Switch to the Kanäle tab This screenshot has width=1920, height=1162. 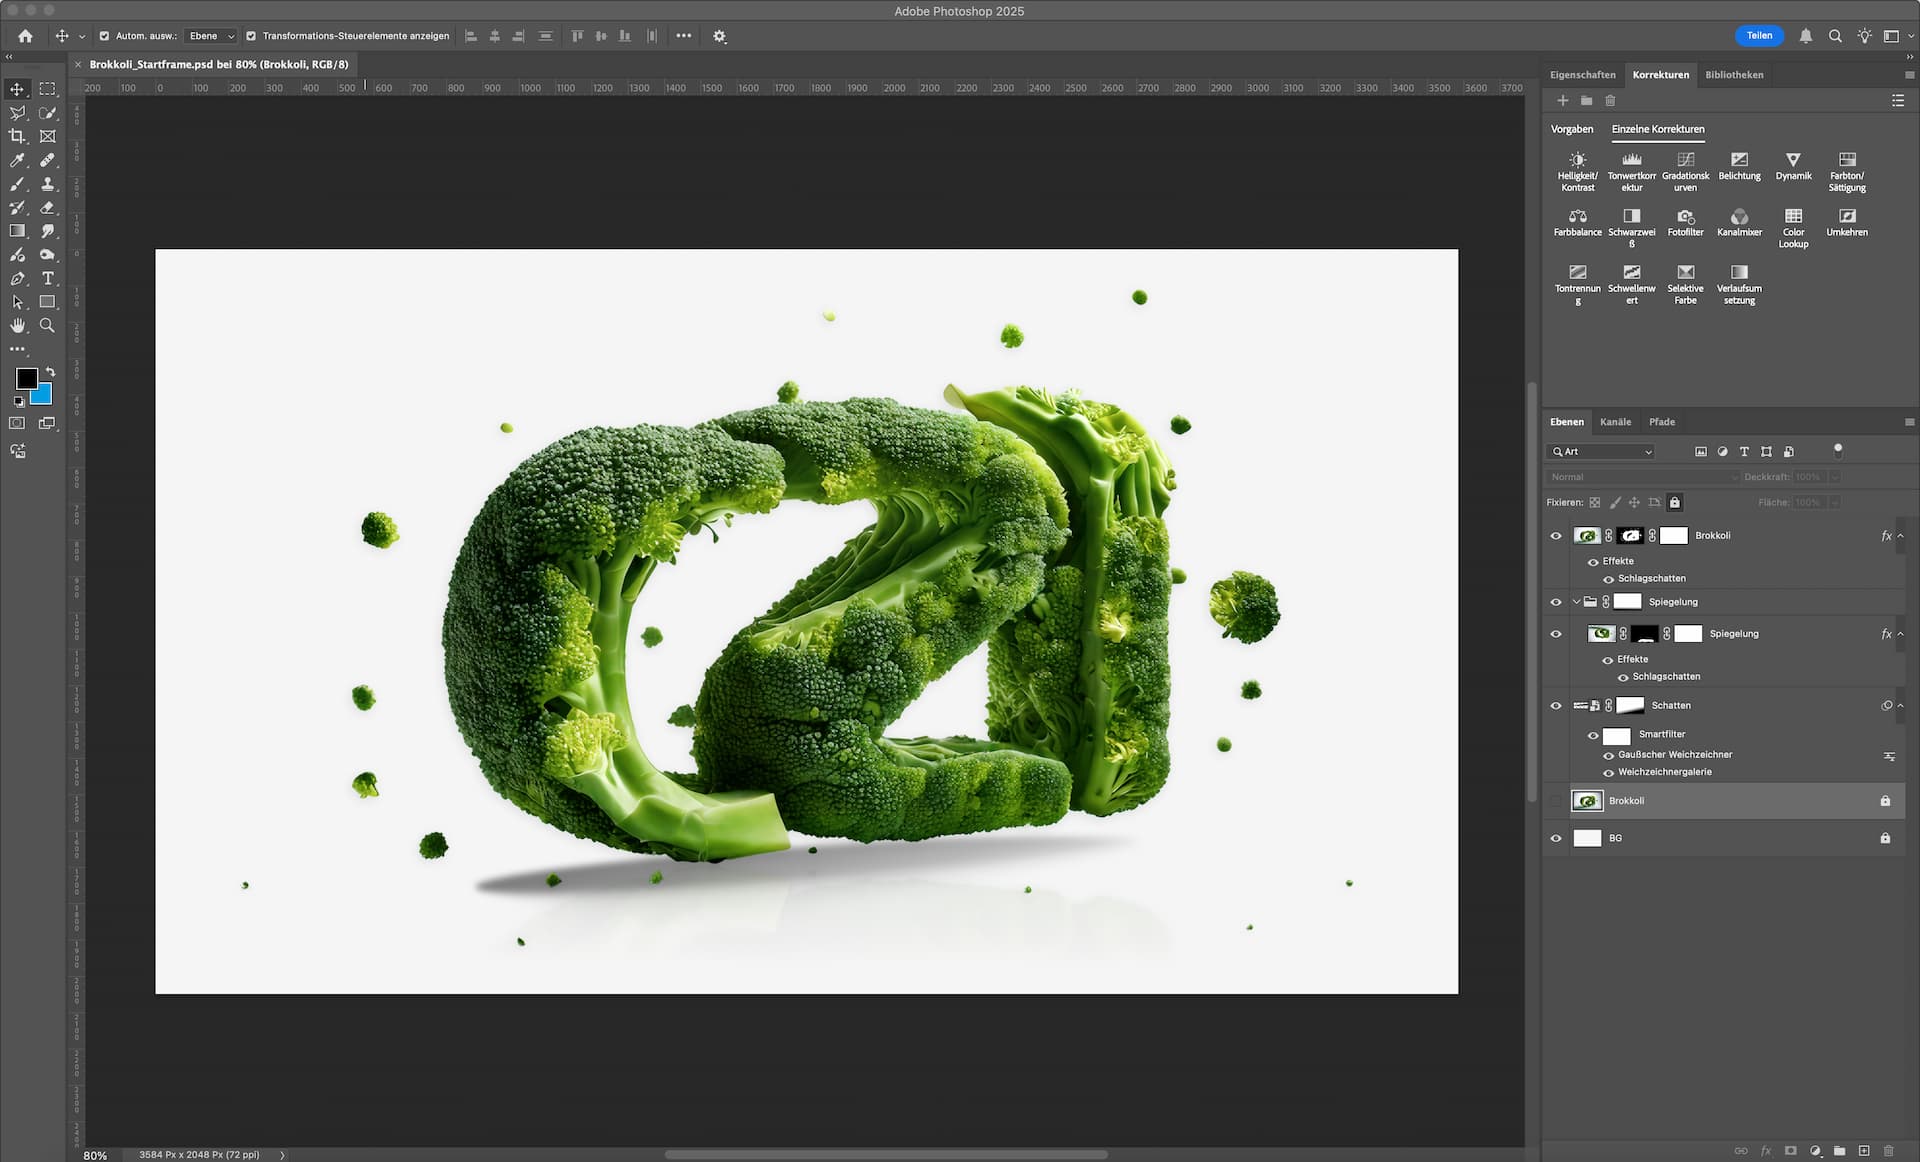pyautogui.click(x=1615, y=422)
